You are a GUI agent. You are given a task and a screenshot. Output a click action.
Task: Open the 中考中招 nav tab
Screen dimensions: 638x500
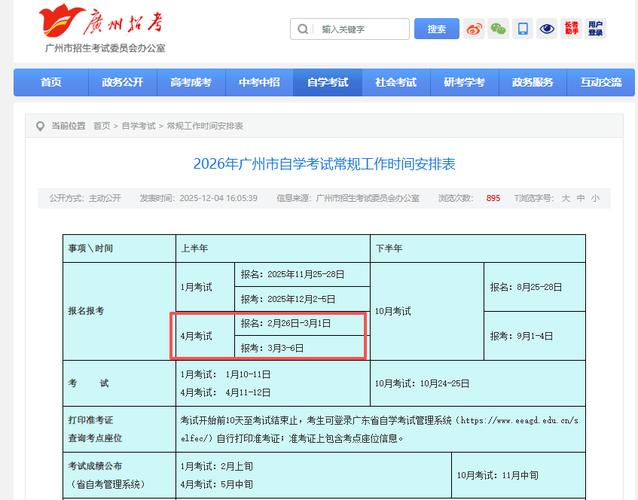pos(259,82)
